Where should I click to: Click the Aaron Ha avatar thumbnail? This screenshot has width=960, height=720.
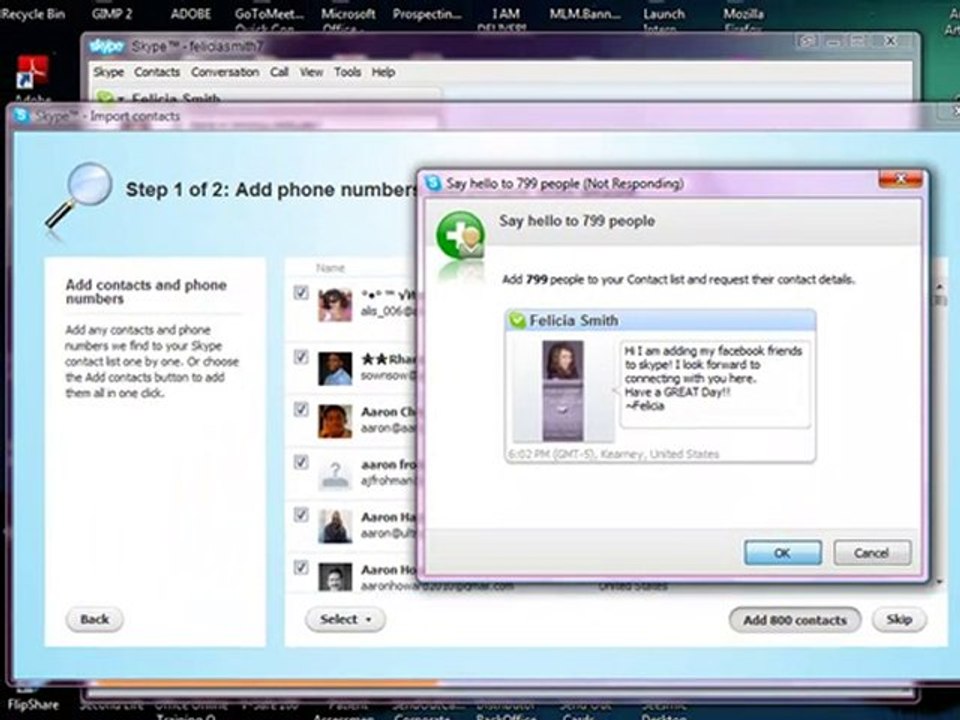tap(335, 527)
